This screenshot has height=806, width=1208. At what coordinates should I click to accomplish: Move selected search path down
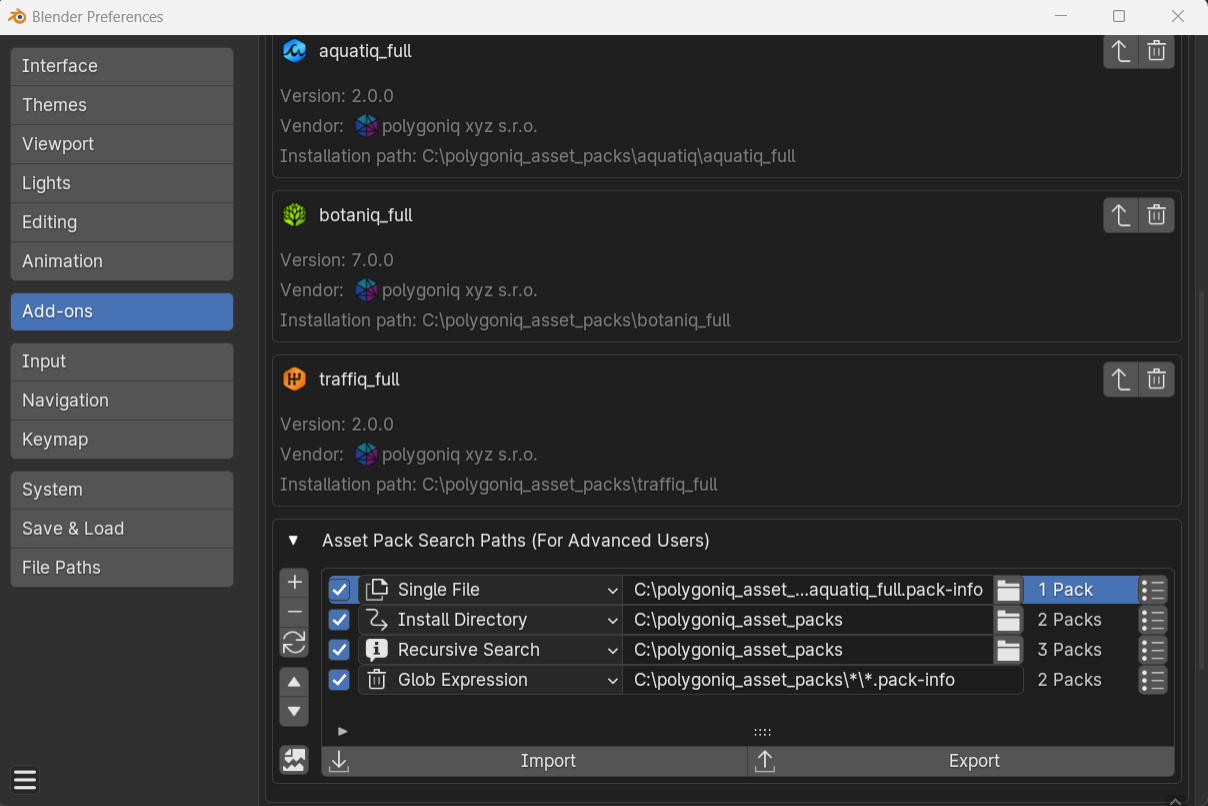[294, 712]
